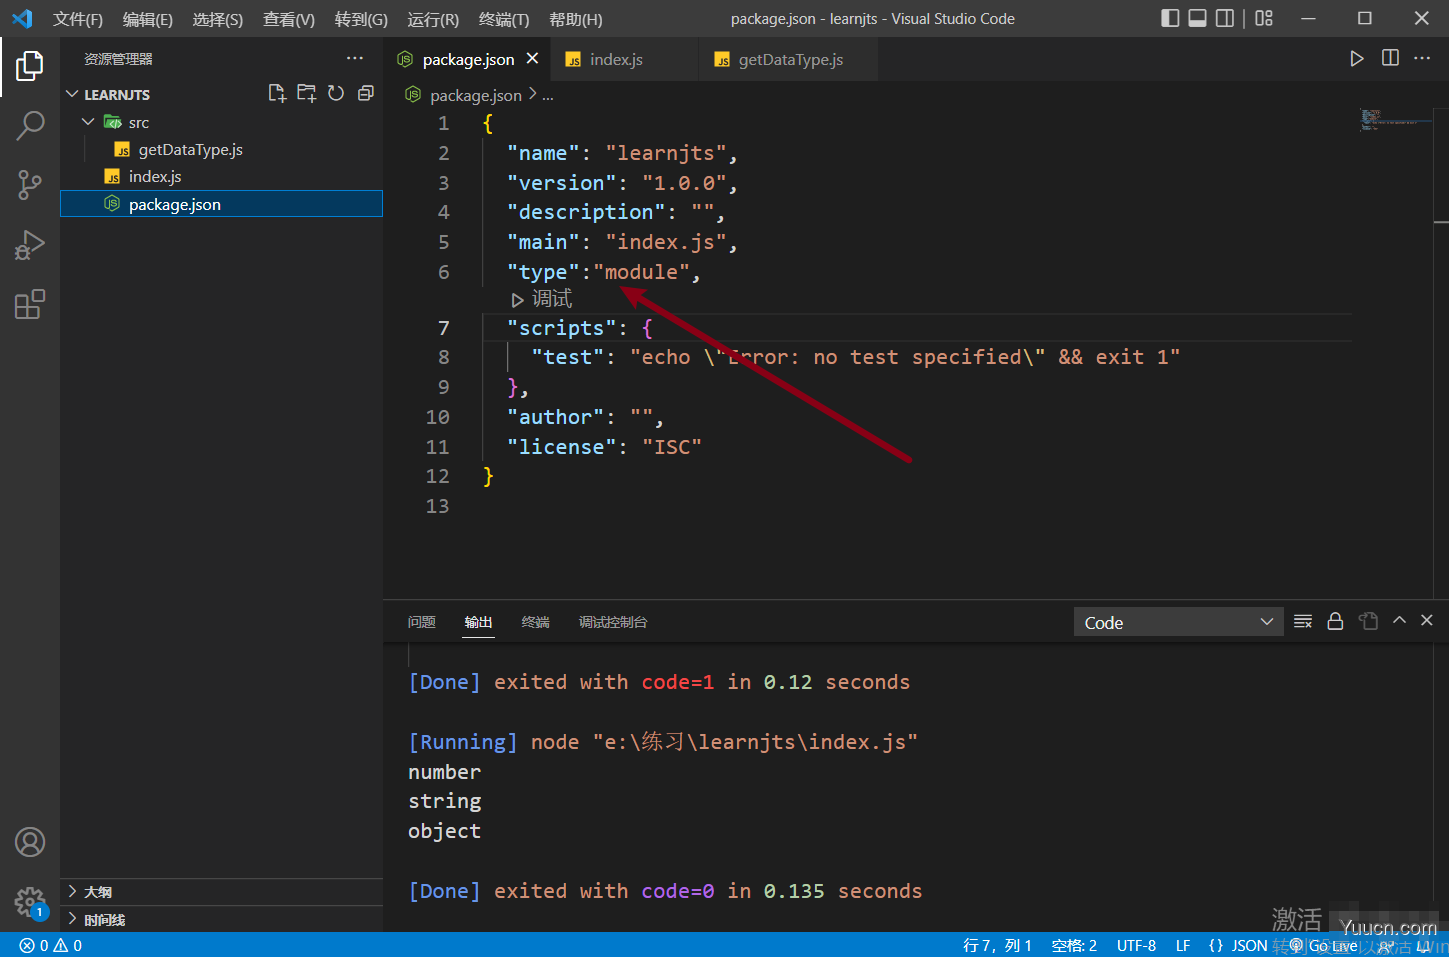Screen dimensions: 1449x957
Task: Change indentation via 空格: 2
Action: (x=1074, y=945)
